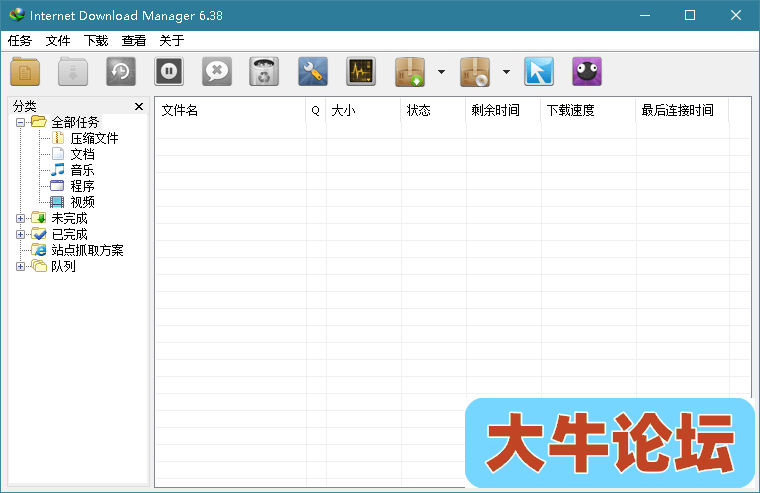Image resolution: width=760 pixels, height=493 pixels.
Task: Click the stacked queue folders icon
Action: pos(39,266)
